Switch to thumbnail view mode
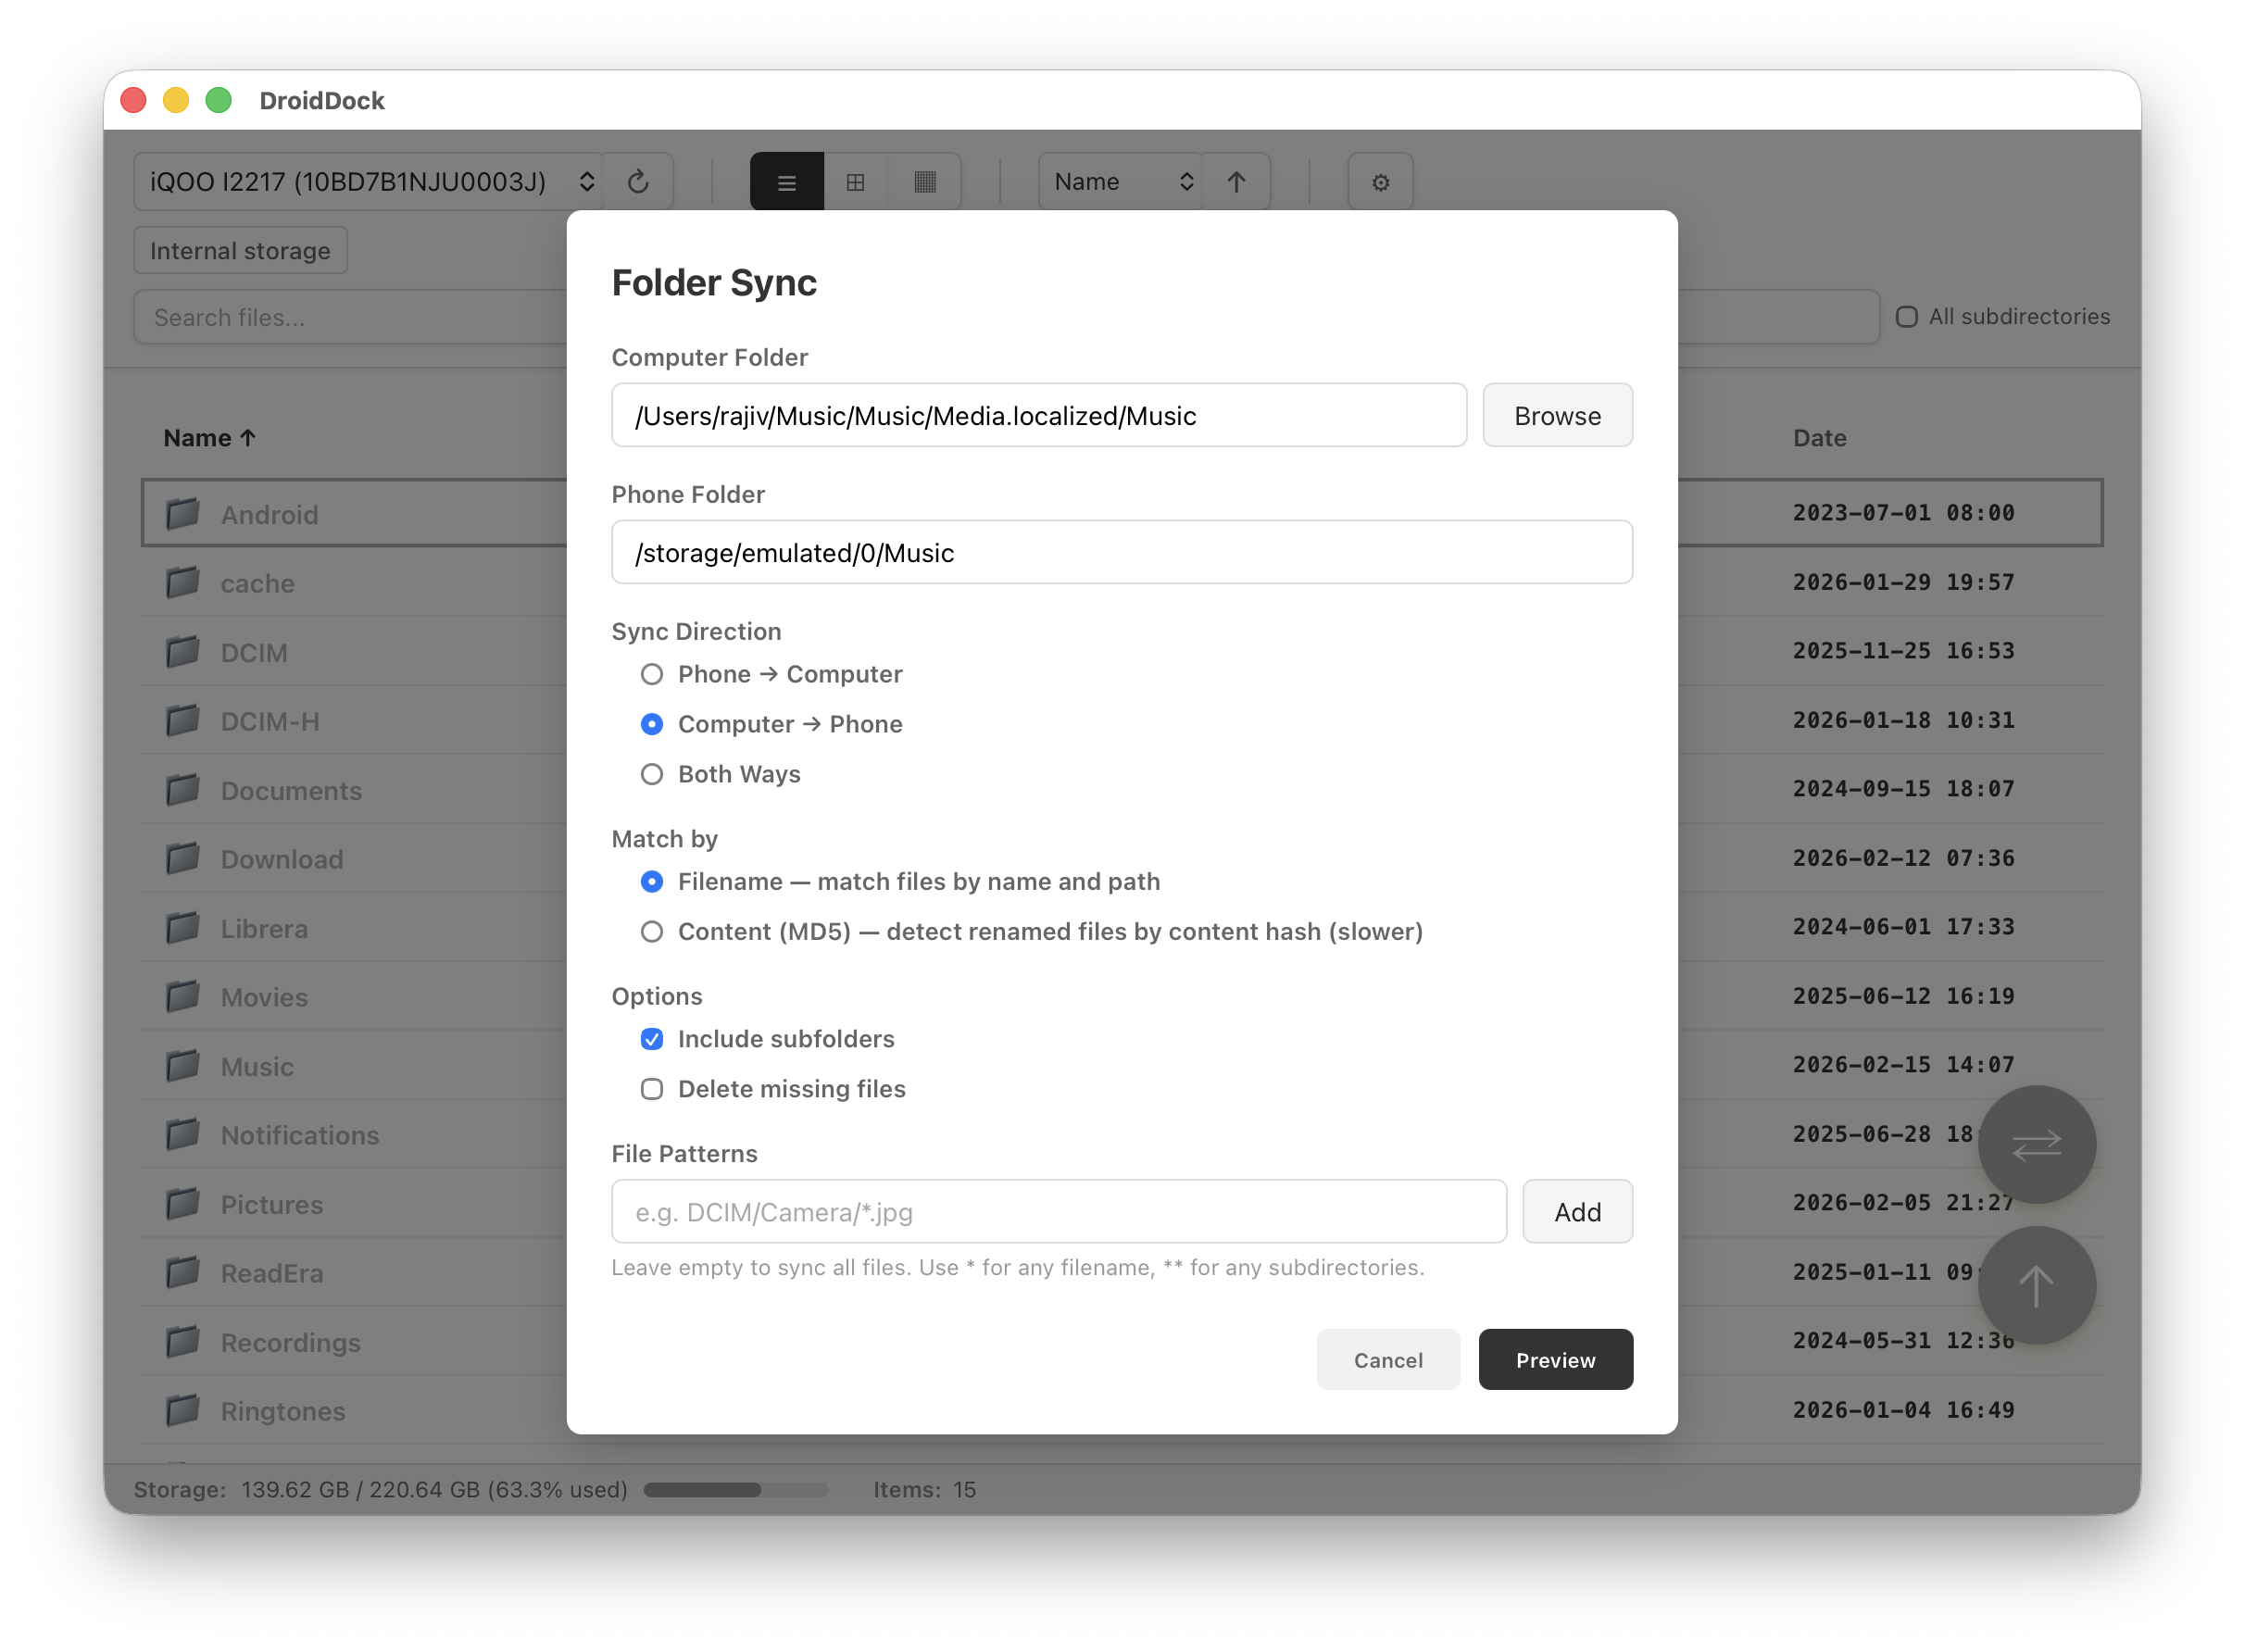 [924, 181]
